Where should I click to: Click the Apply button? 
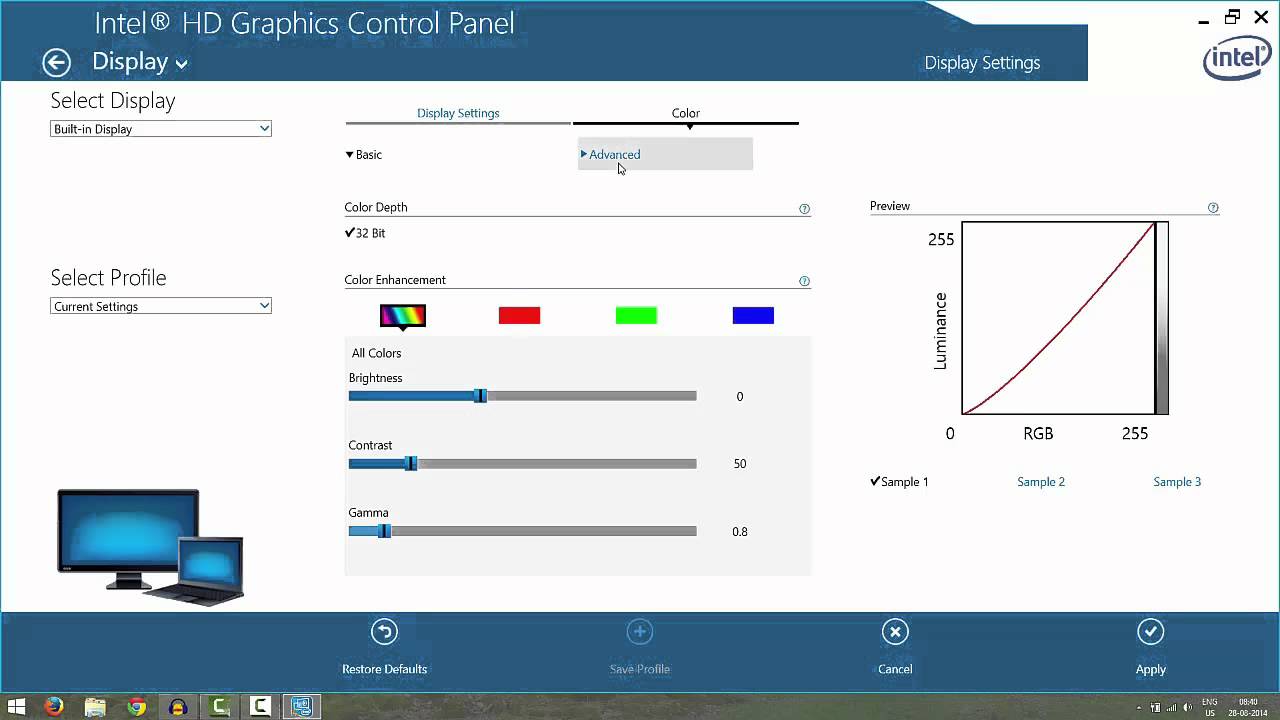[1151, 648]
